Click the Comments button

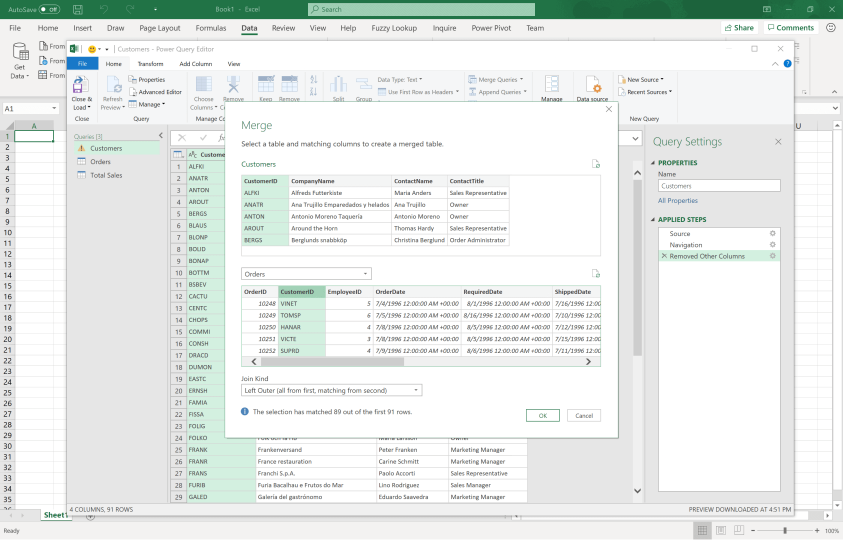(790, 27)
